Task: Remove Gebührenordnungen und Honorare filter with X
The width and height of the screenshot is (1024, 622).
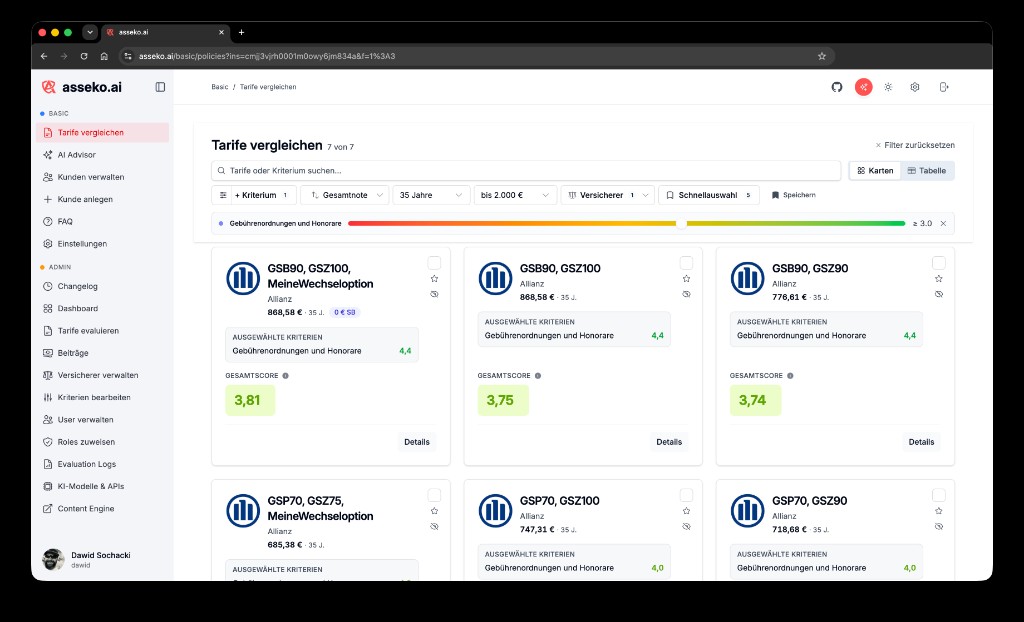Action: click(943, 223)
